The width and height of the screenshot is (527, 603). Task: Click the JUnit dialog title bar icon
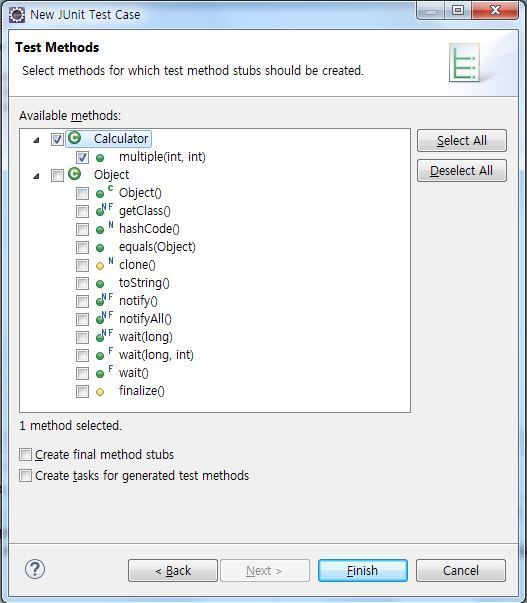[x=17, y=15]
